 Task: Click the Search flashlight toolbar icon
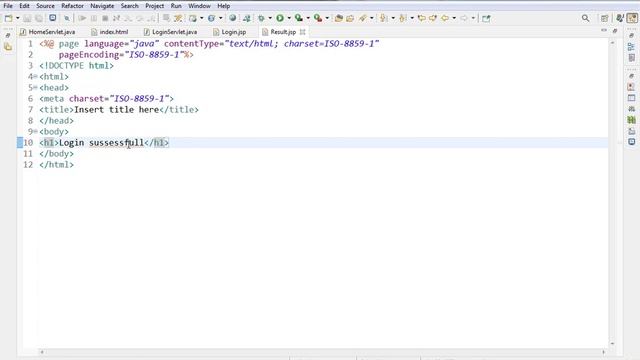point(362,18)
